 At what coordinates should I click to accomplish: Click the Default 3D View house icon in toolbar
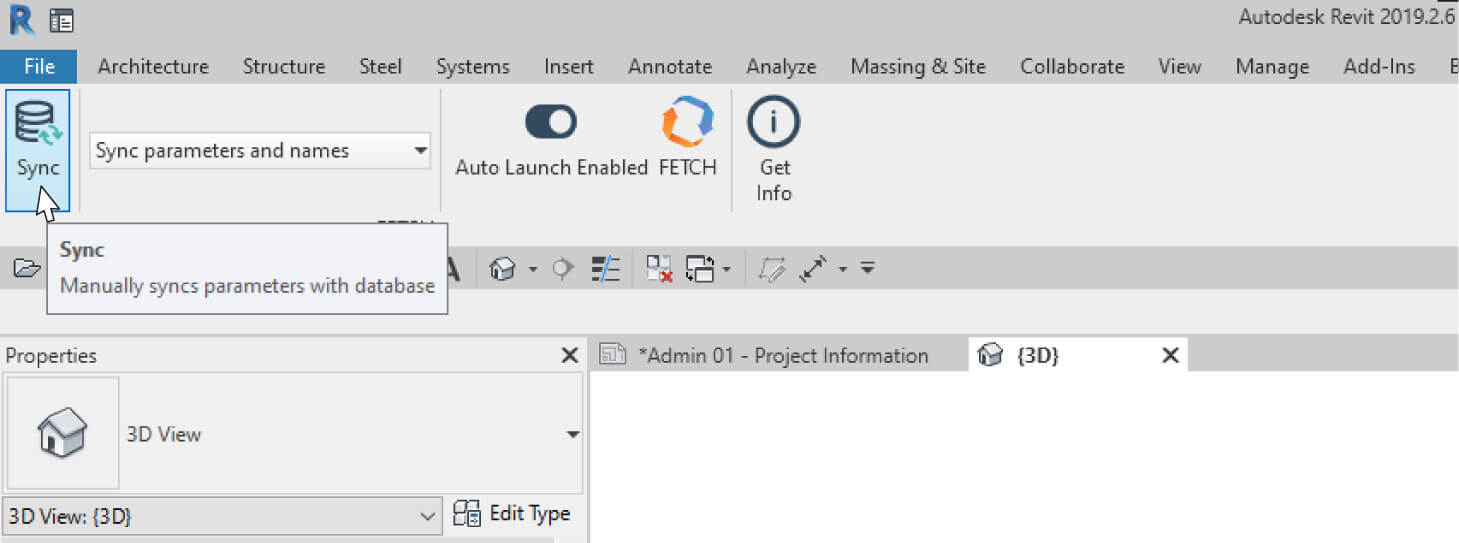tap(503, 268)
